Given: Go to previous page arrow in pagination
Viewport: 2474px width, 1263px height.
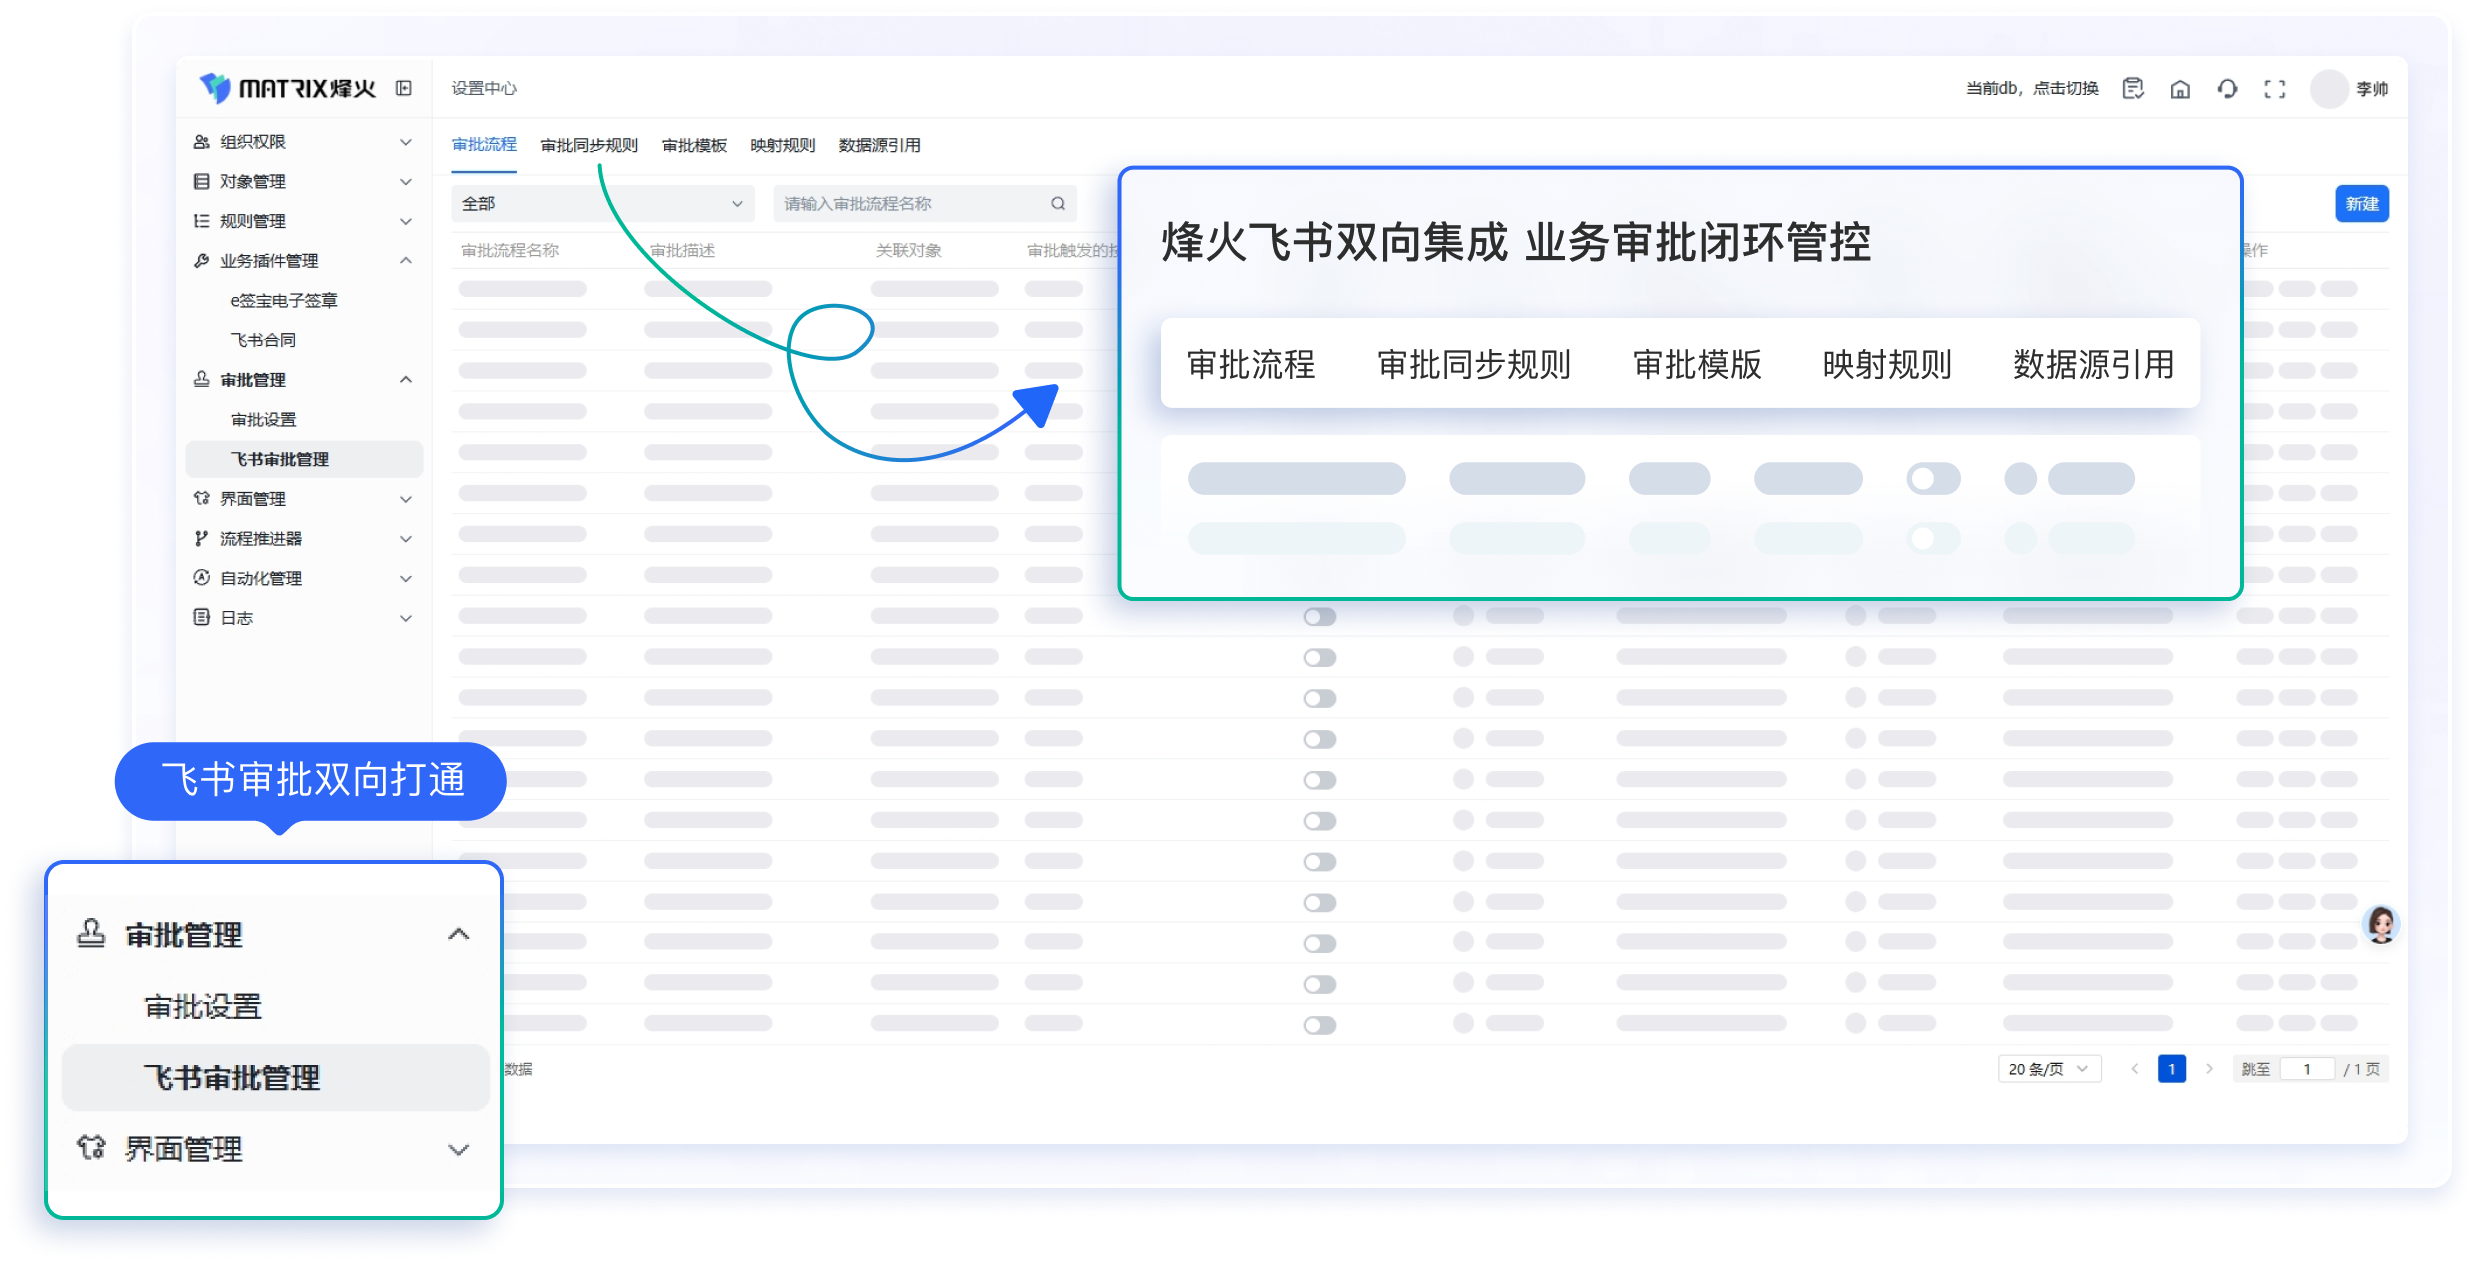Looking at the screenshot, I should tap(2134, 1069).
